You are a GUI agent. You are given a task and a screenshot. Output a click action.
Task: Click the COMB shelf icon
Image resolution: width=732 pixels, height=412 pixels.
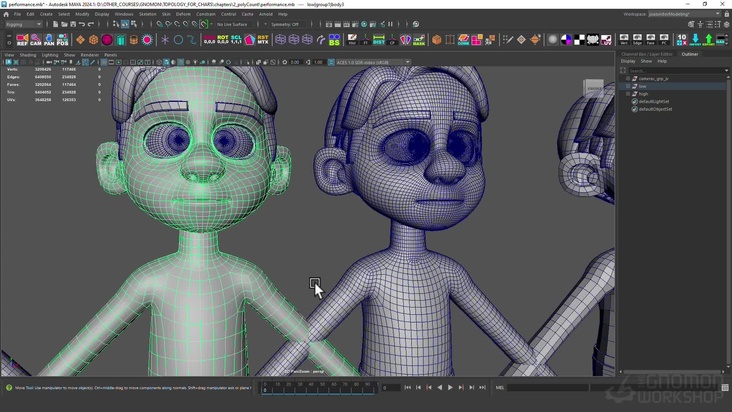463,40
